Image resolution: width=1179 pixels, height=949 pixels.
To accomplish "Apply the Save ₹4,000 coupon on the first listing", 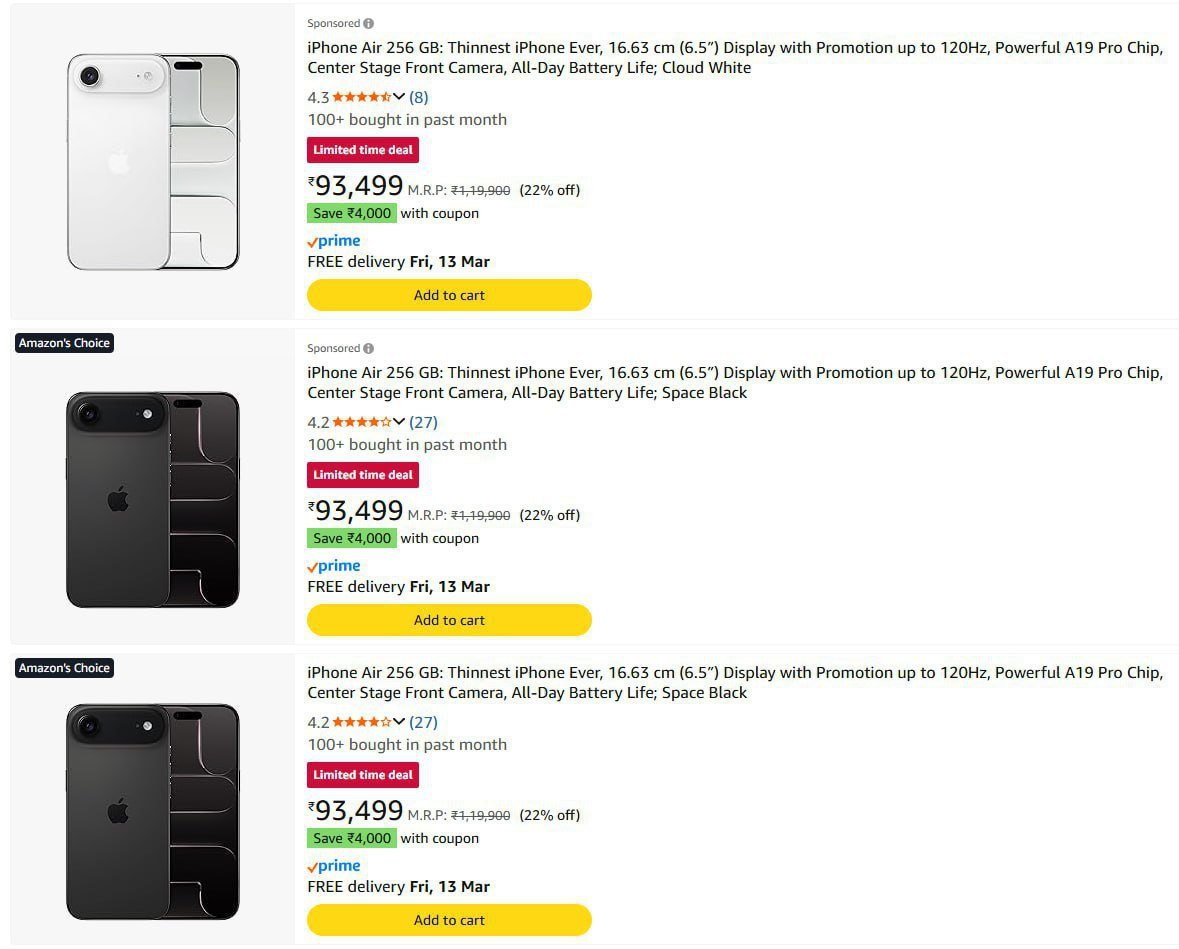I will point(352,213).
